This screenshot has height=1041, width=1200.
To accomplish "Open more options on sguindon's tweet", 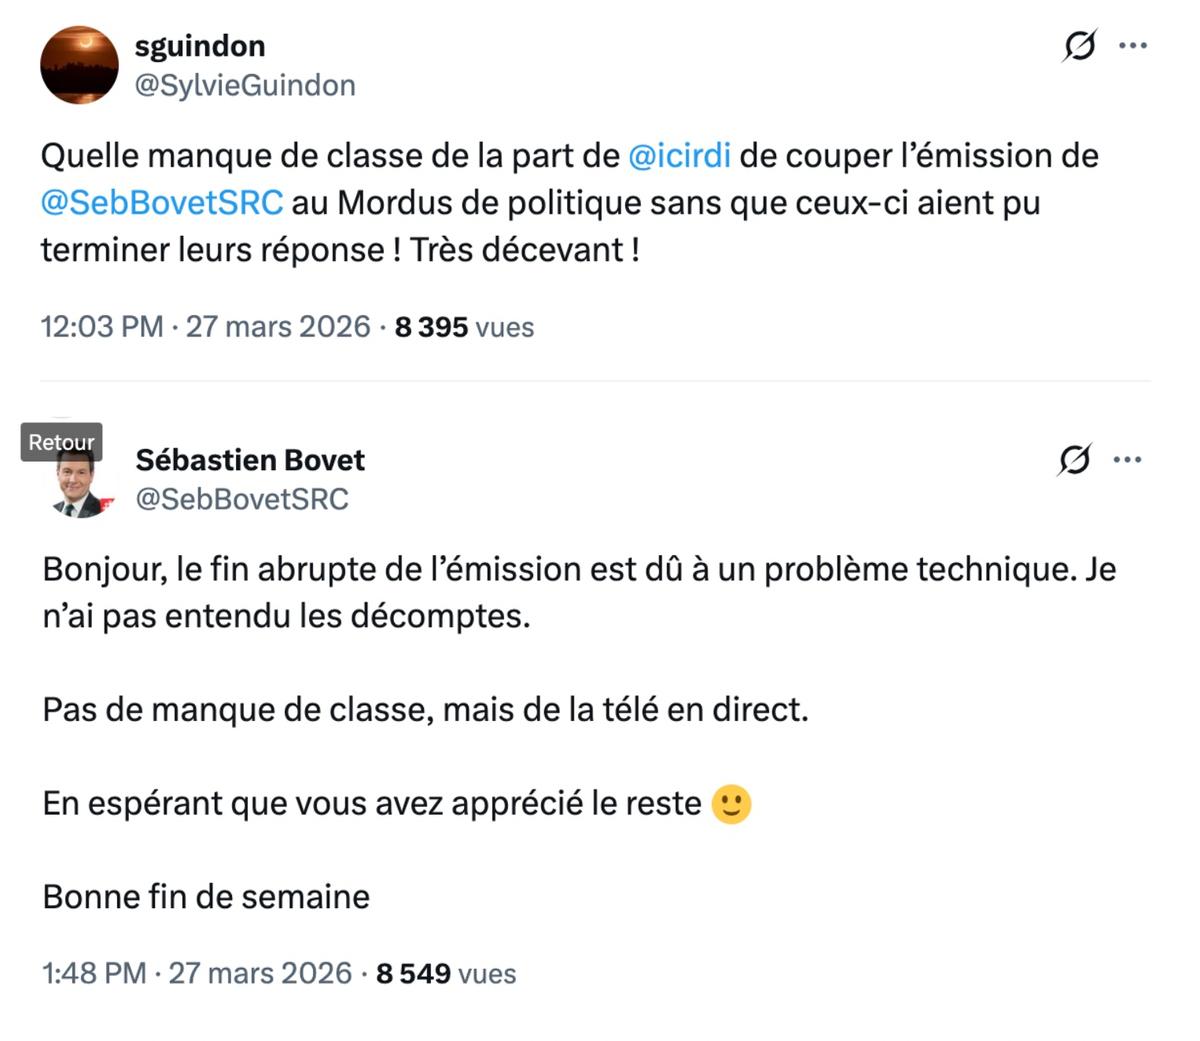I will point(1133,44).
